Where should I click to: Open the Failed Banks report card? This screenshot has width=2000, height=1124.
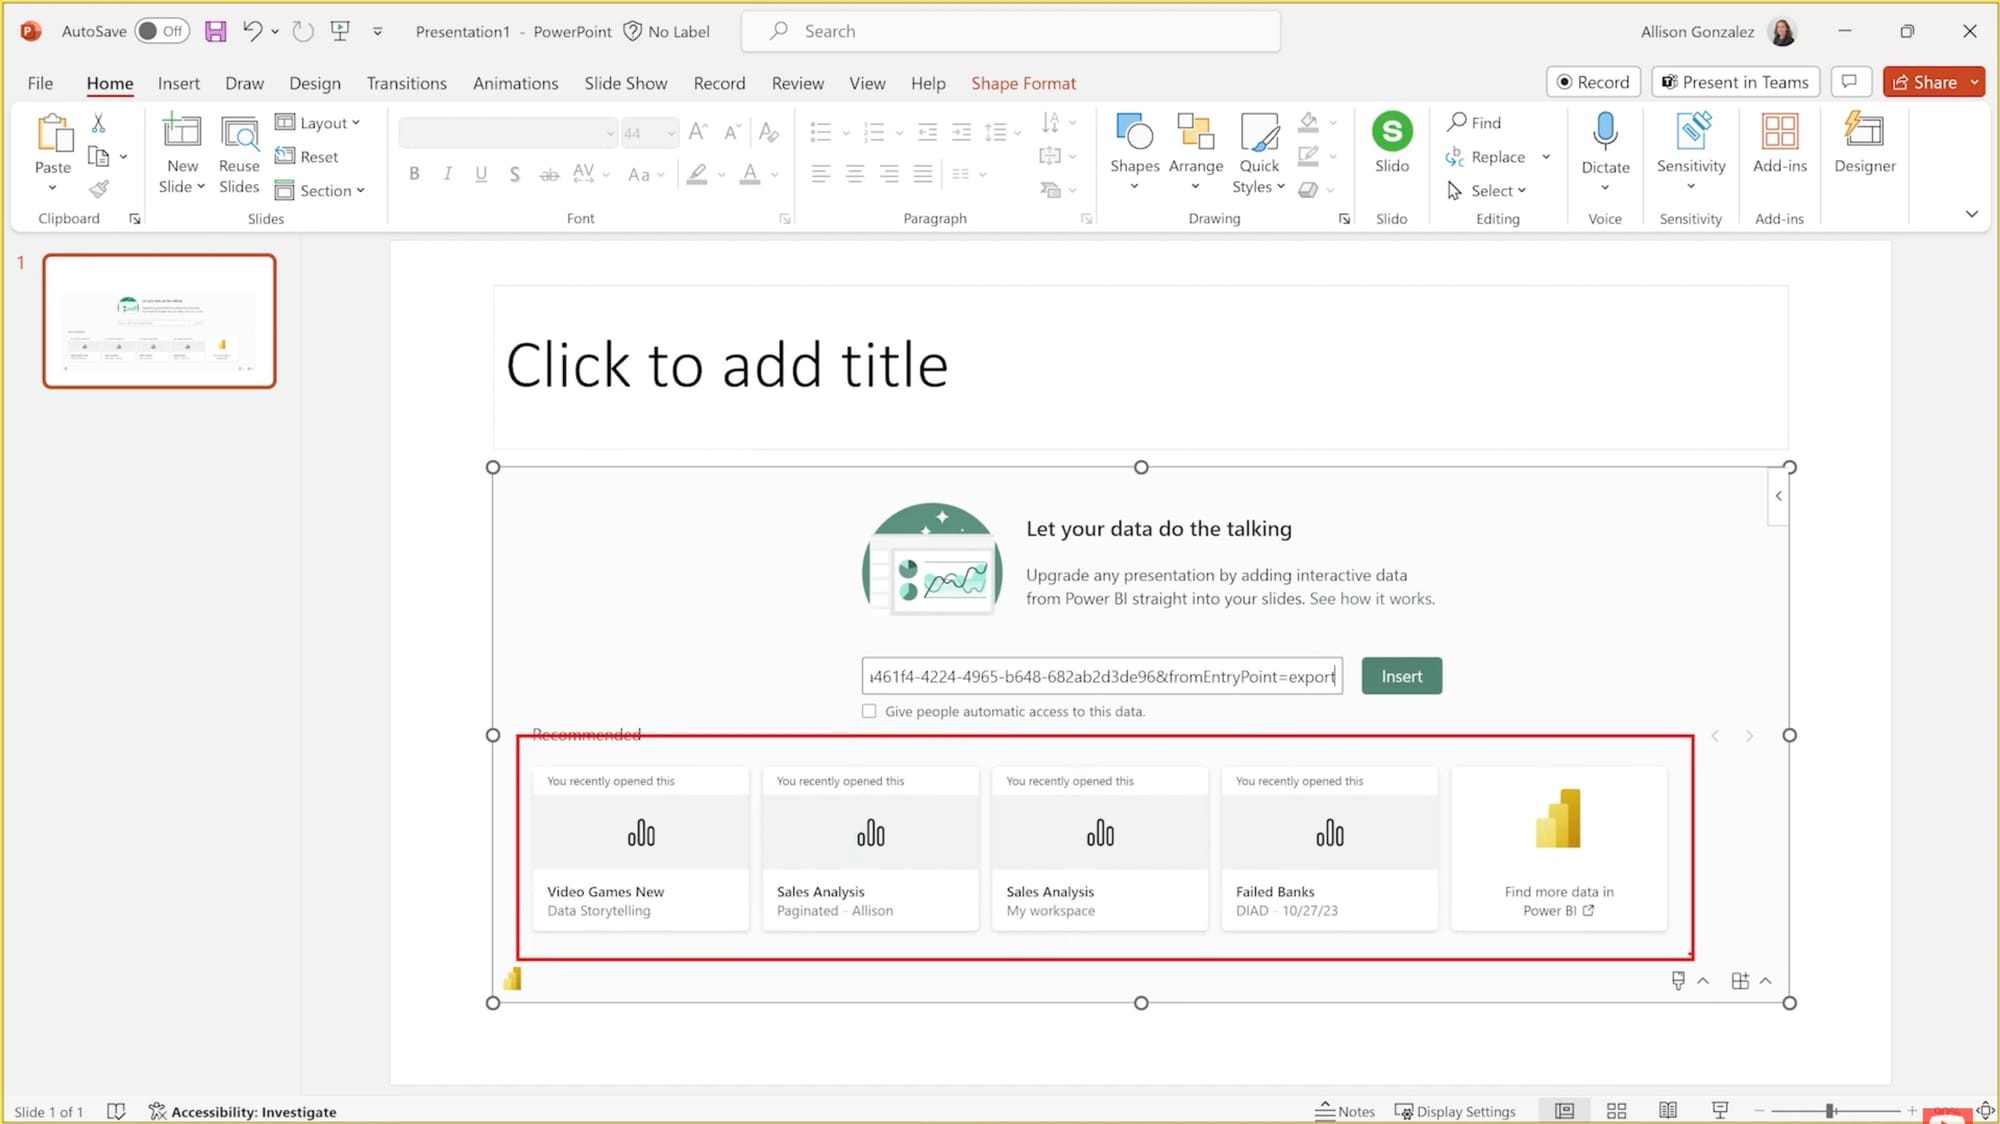click(1329, 849)
